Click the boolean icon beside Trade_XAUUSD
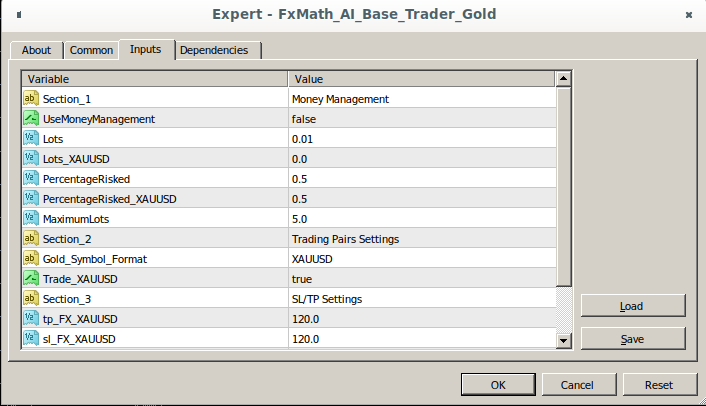This screenshot has width=706, height=406. point(31,278)
